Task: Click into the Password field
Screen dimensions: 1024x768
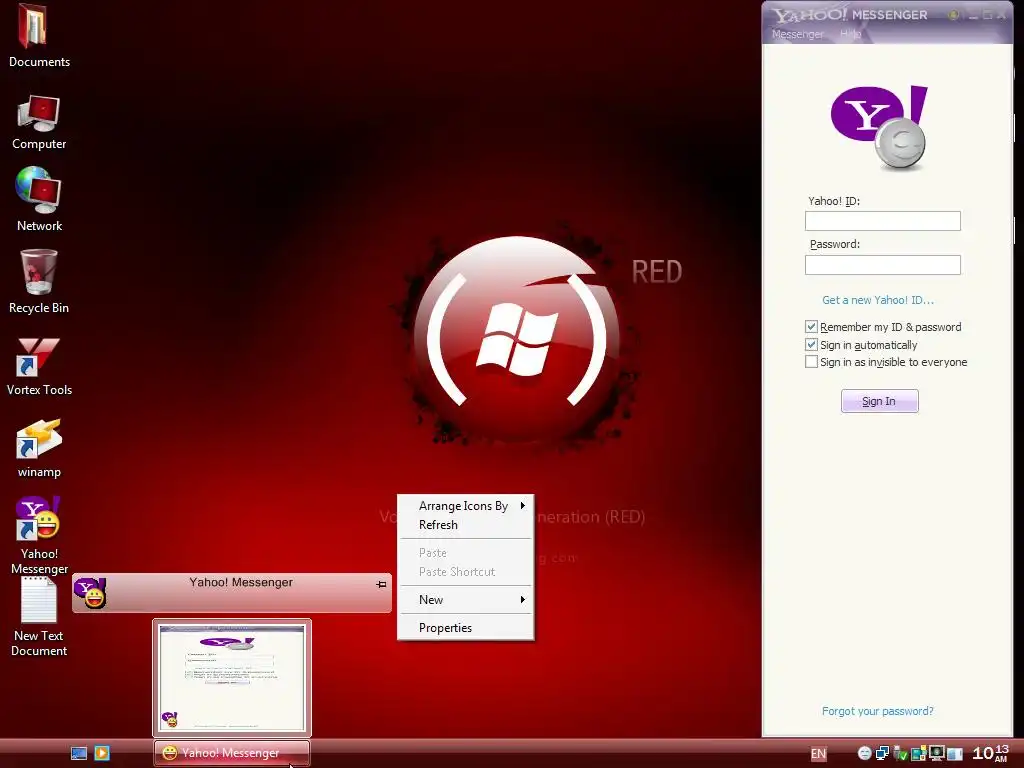Action: [882, 264]
